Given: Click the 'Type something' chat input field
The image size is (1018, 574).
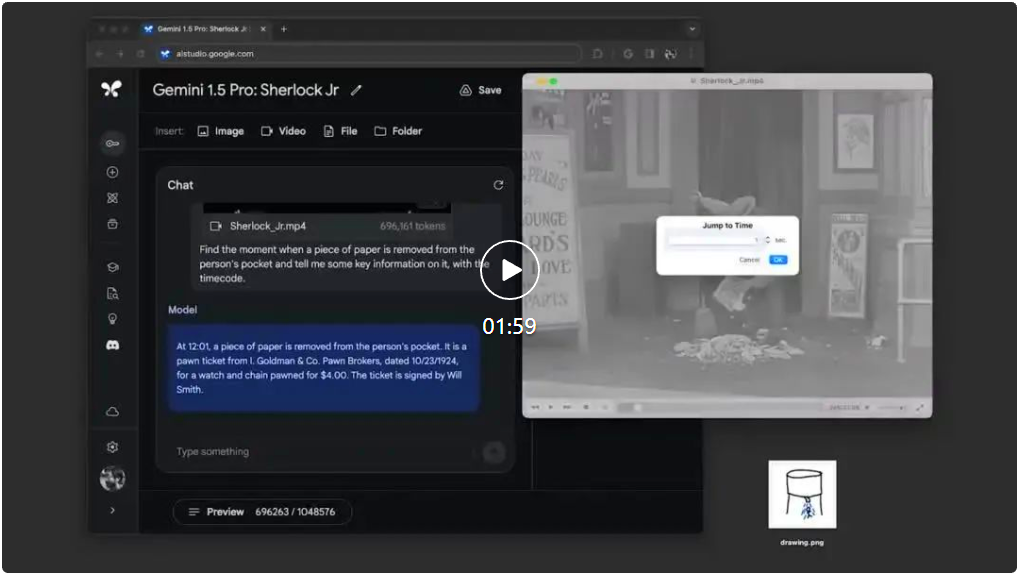Looking at the screenshot, I should [320, 452].
